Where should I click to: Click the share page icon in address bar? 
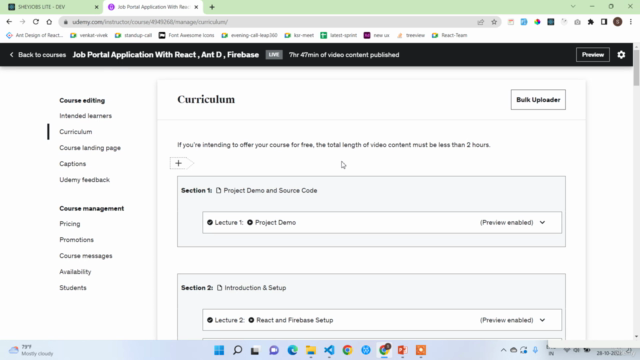(x=480, y=22)
